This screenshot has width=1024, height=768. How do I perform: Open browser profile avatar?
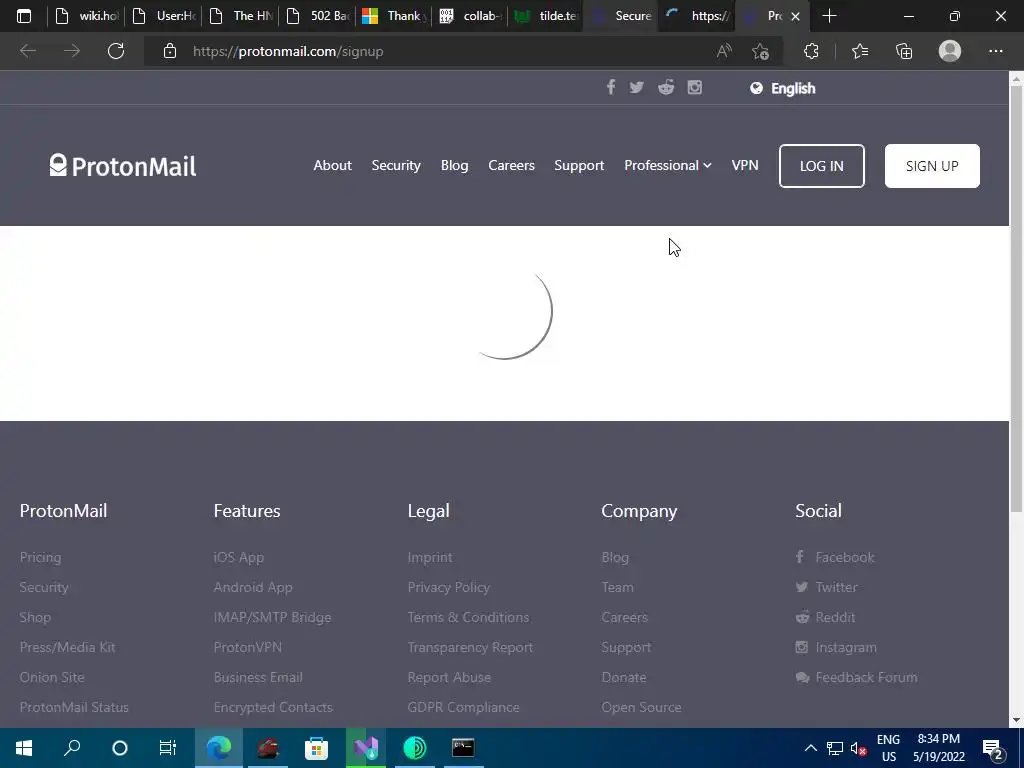pyautogui.click(x=950, y=51)
